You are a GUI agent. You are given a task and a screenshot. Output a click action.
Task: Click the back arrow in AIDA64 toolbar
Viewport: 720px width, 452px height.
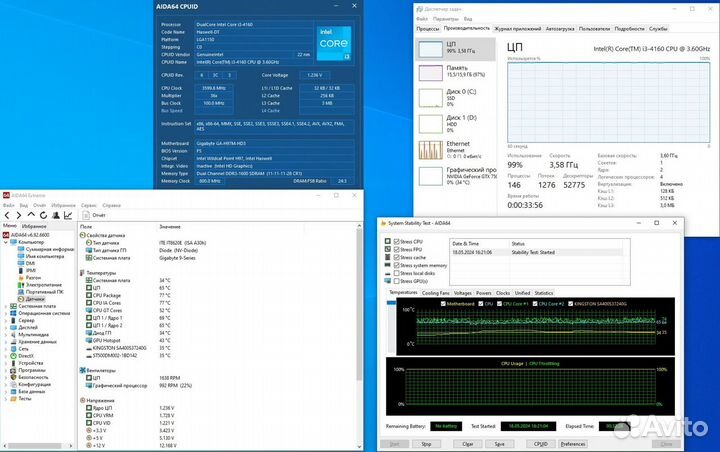point(7,215)
